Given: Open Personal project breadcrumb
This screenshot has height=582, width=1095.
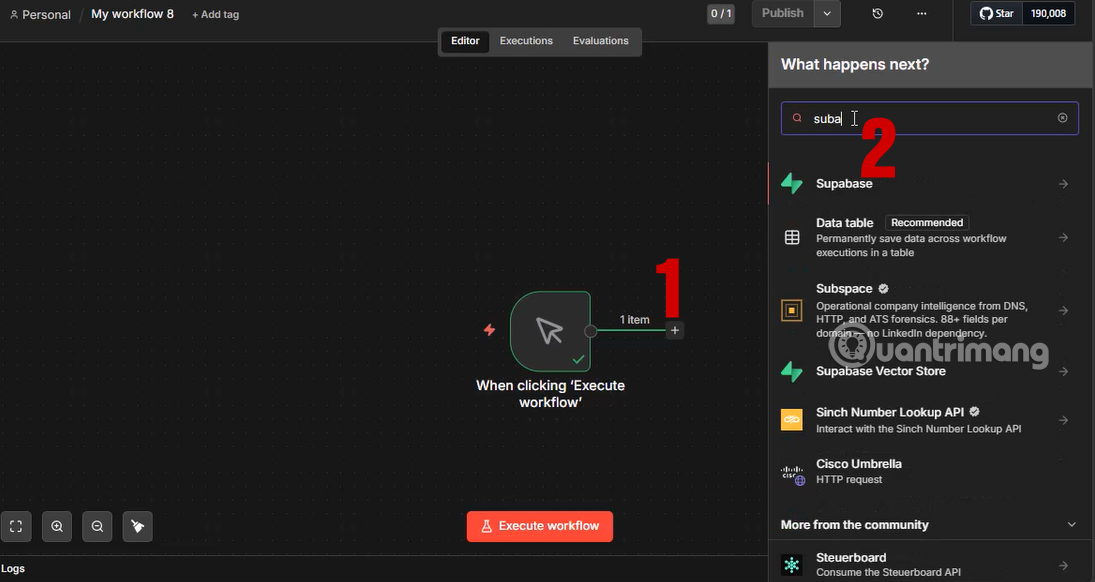Looking at the screenshot, I should pyautogui.click(x=40, y=14).
